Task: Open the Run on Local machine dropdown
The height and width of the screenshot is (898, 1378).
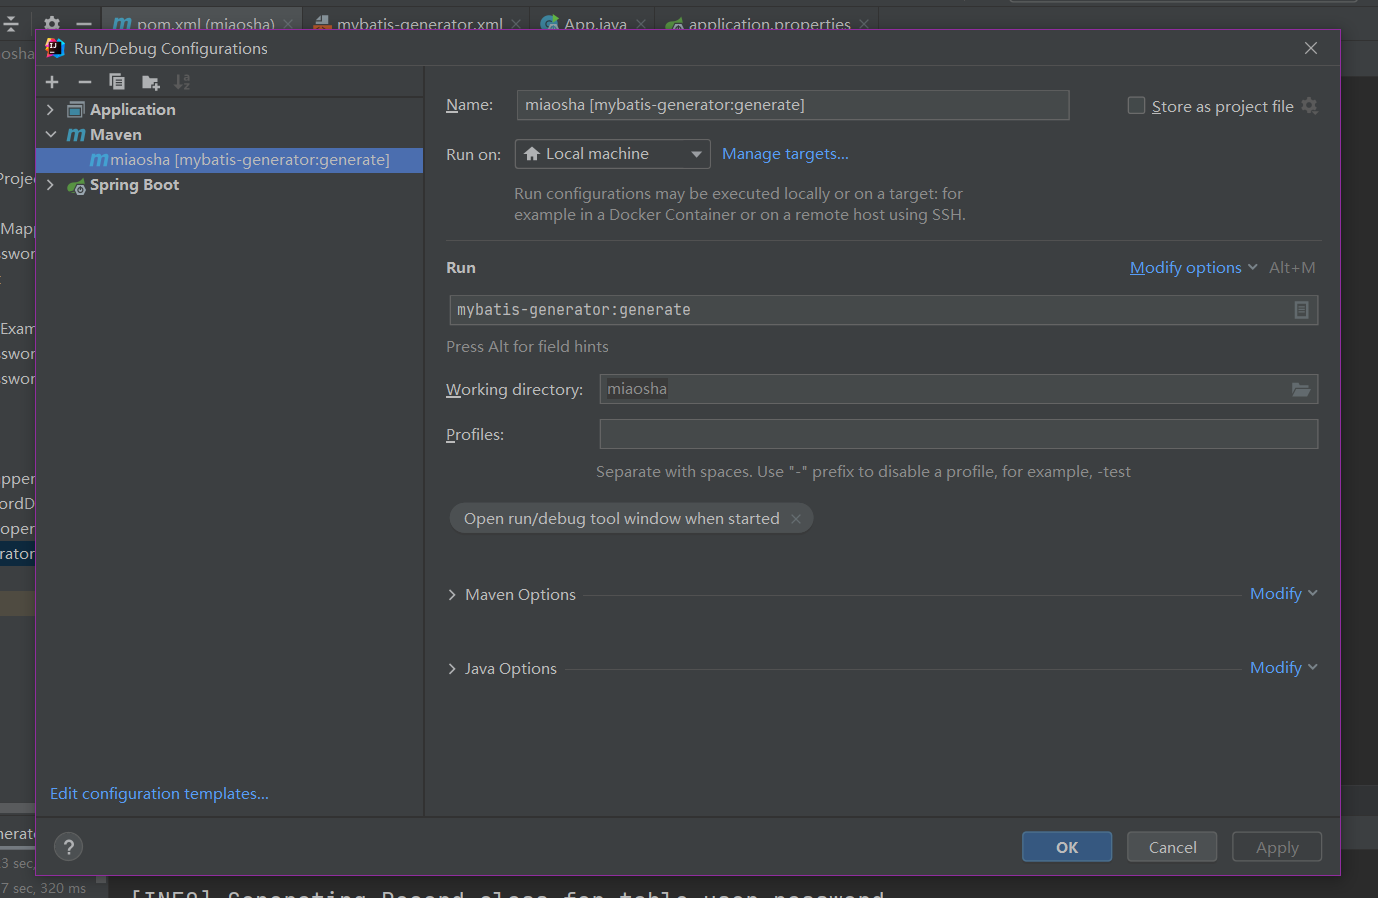Action: (612, 154)
